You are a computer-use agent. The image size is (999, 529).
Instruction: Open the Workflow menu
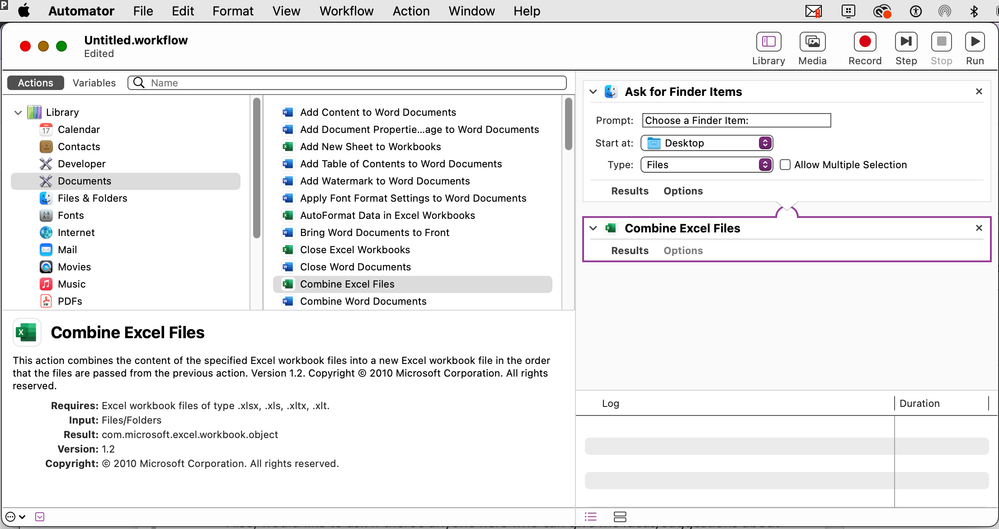click(347, 11)
